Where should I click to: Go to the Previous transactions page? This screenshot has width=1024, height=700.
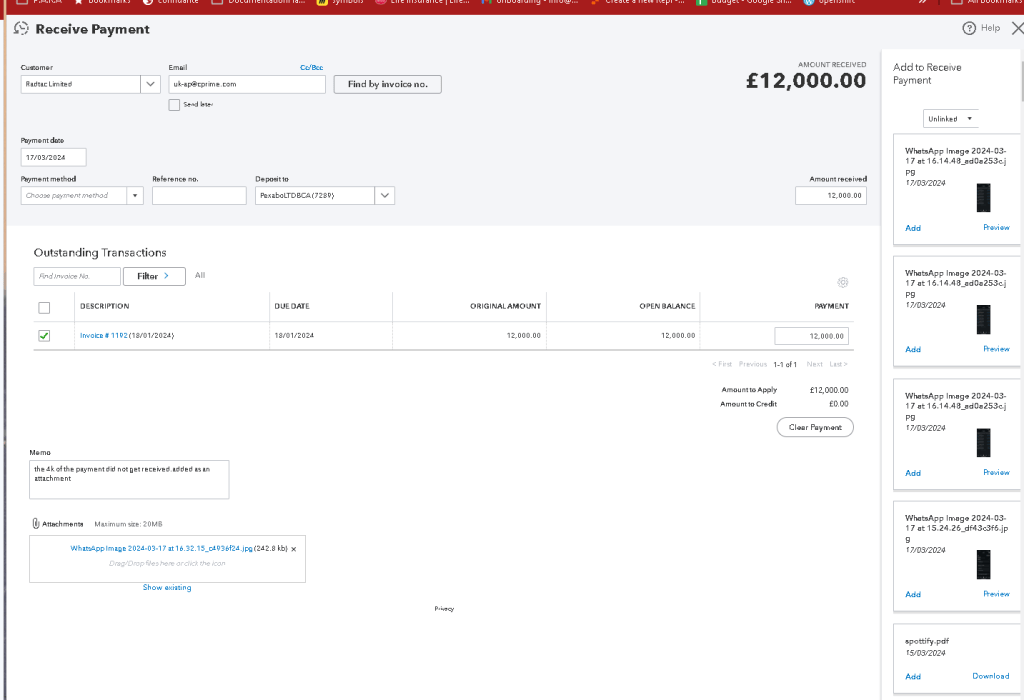point(753,364)
